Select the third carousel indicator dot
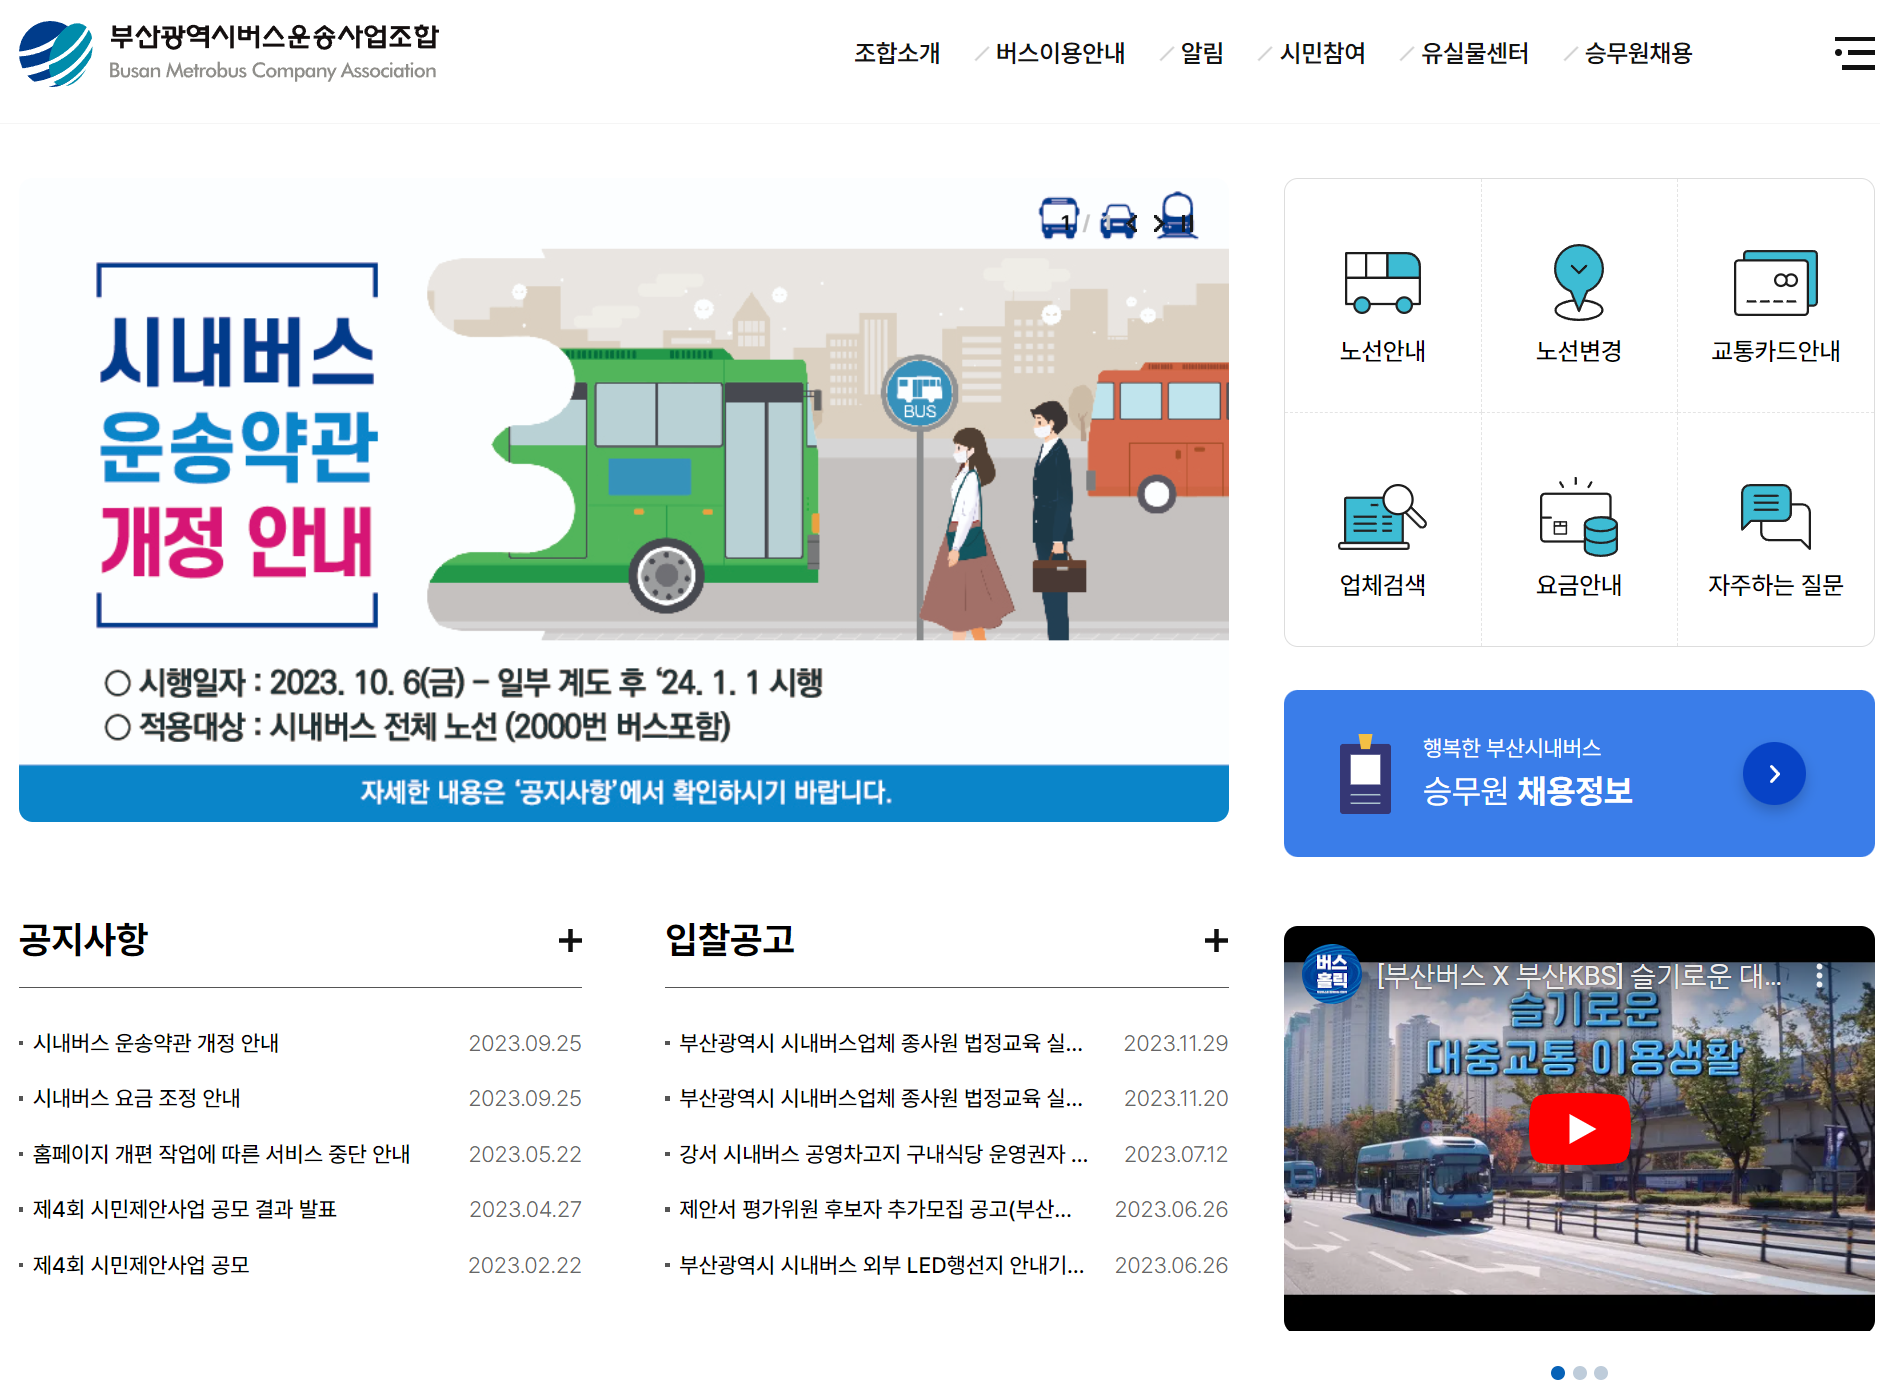Viewport: 1880px width, 1394px height. pos(1601,1373)
